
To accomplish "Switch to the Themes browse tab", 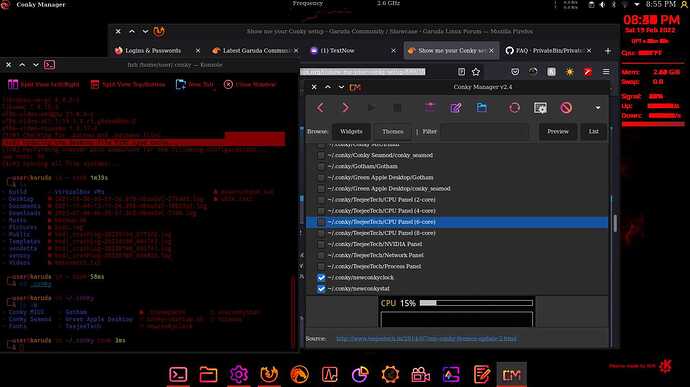I will [x=393, y=132].
